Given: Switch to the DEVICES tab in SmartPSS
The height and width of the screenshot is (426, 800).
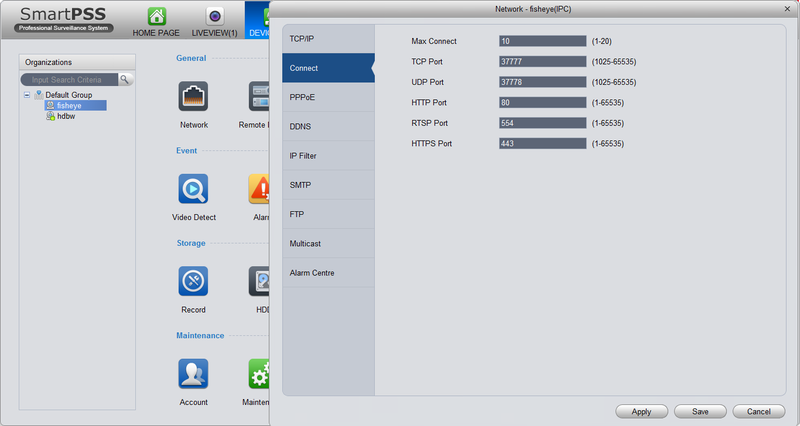Looking at the screenshot, I should pyautogui.click(x=258, y=20).
